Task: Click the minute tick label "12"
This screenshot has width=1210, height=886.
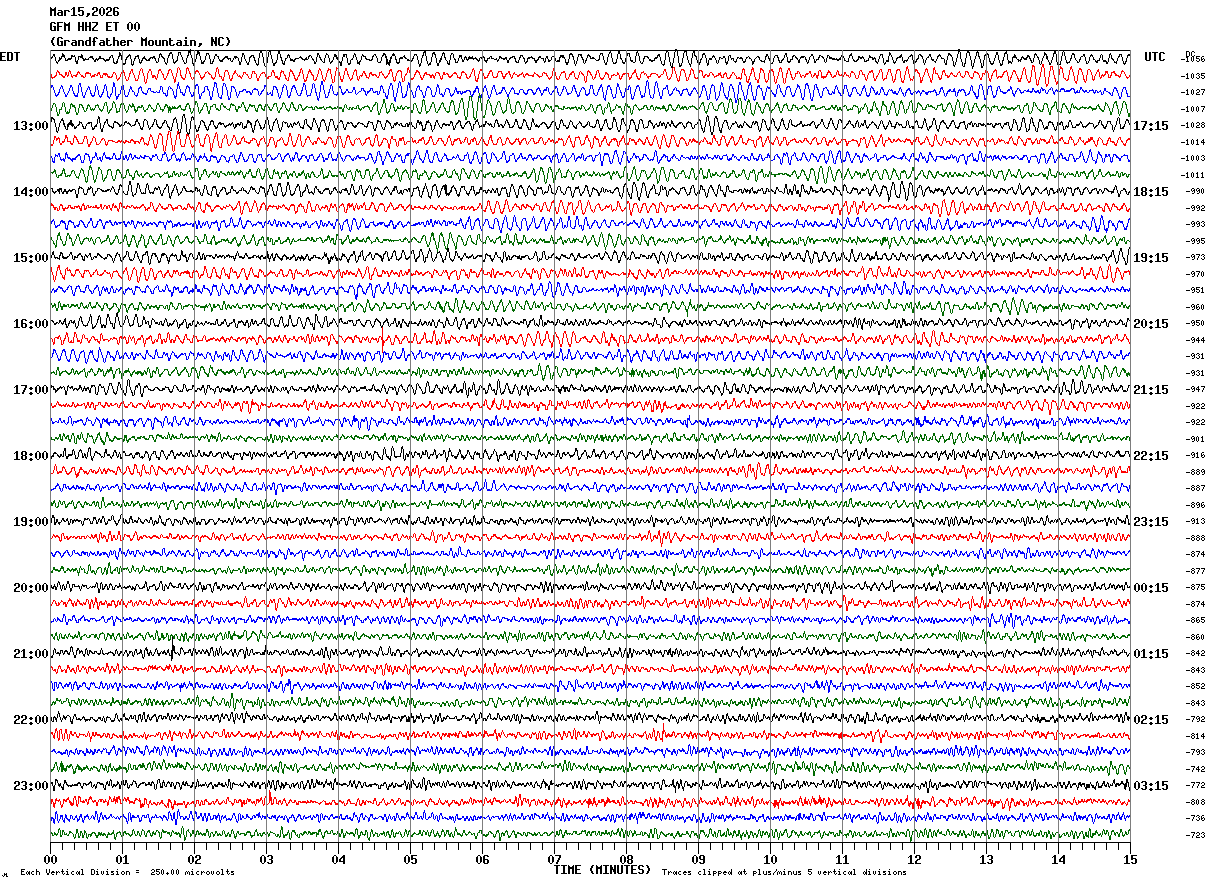Action: [914, 859]
